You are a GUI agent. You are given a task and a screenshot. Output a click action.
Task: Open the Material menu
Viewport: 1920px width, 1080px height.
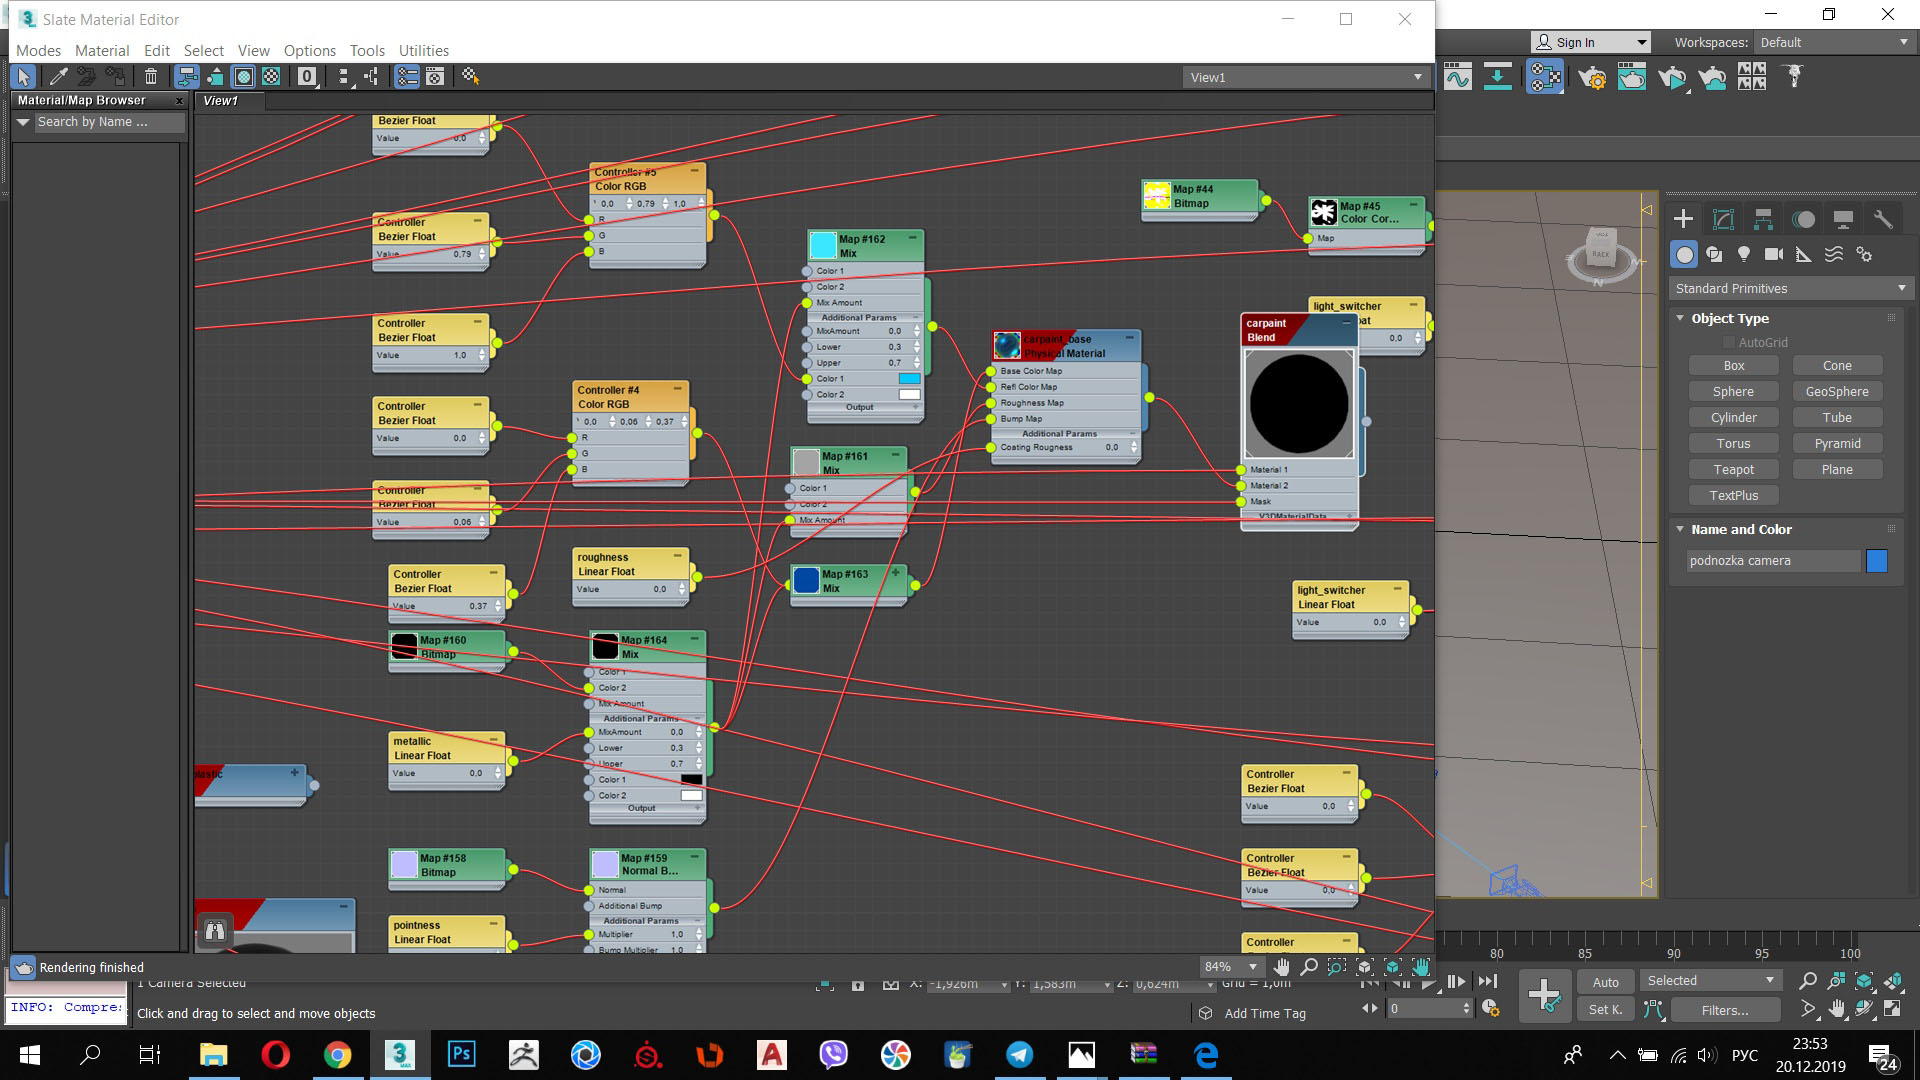pos(102,50)
